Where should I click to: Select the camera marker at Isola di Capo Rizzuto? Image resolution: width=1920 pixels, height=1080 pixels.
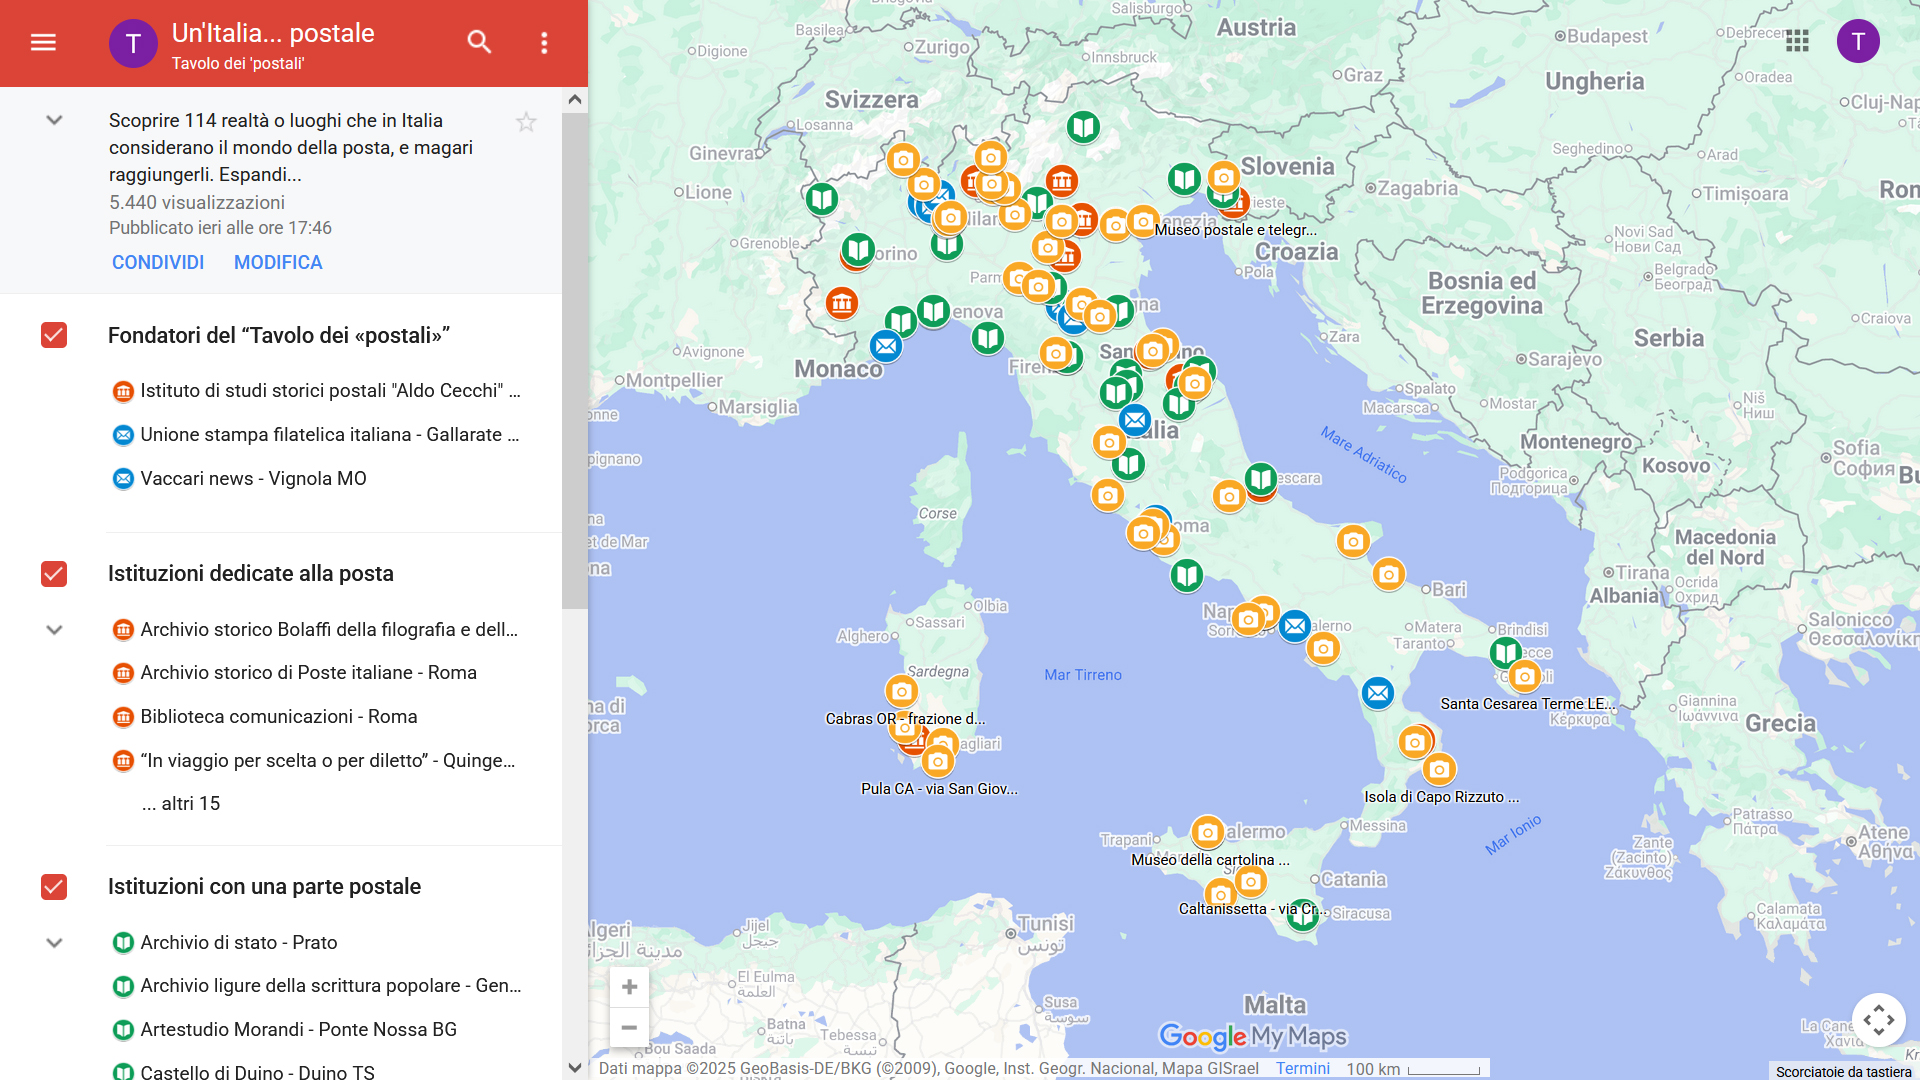point(1438,769)
